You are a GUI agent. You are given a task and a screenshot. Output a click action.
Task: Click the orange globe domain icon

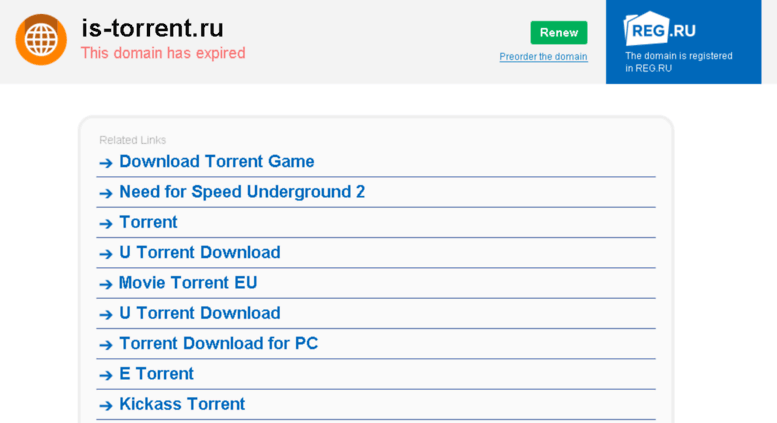pyautogui.click(x=41, y=40)
